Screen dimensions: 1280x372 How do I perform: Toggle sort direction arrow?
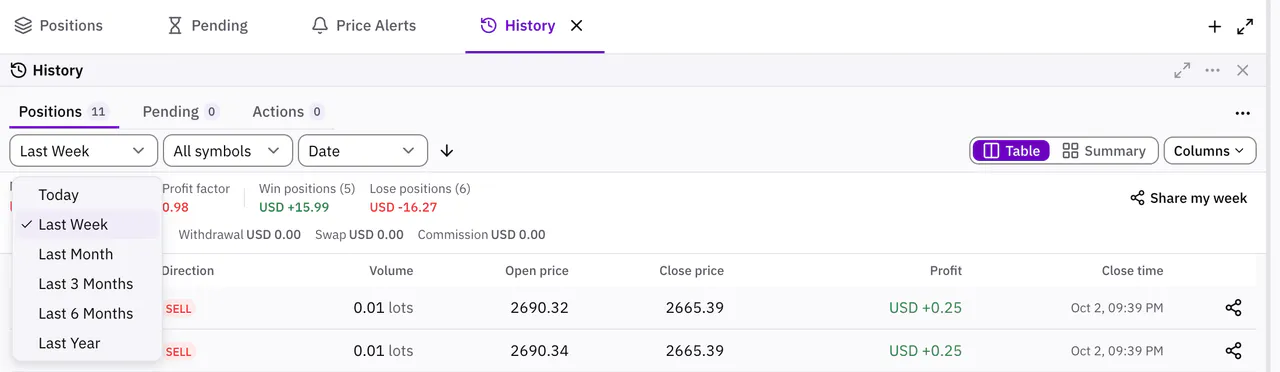tap(447, 151)
